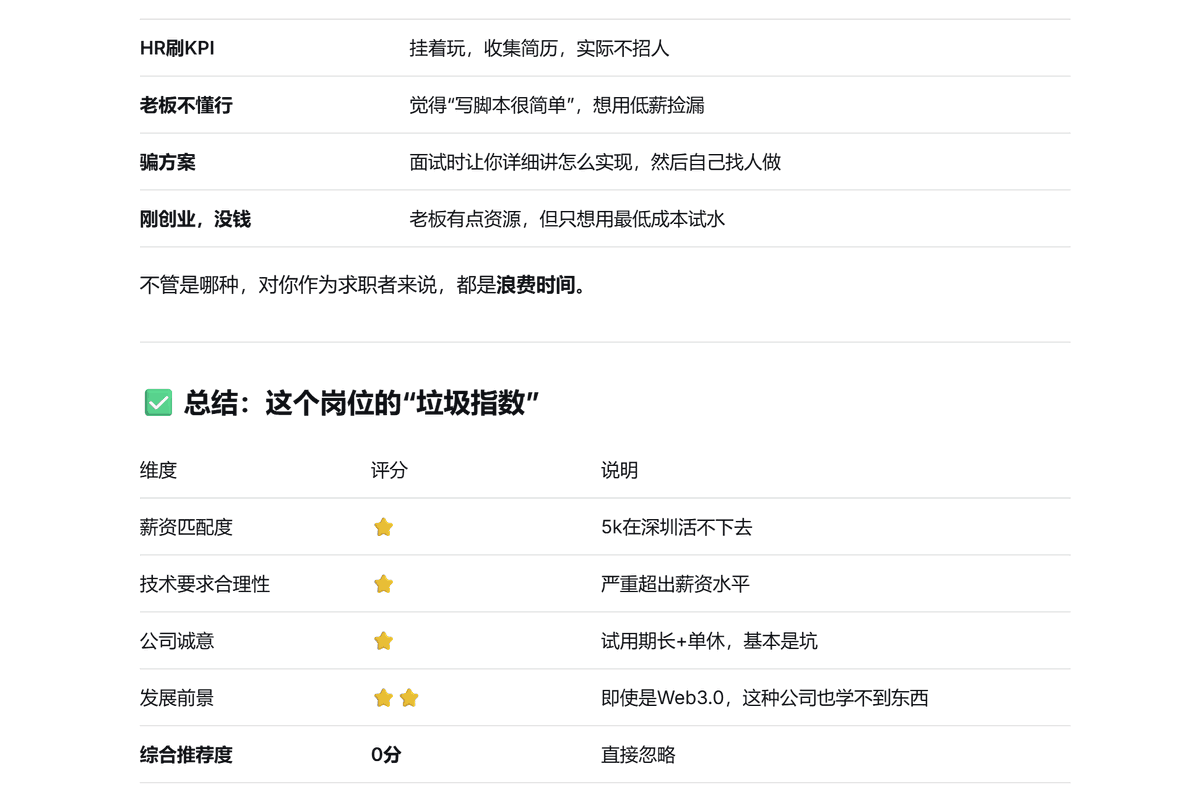Click the bold words "浪费时间"
Viewport: 1200px width, 800px height.
click(536, 285)
